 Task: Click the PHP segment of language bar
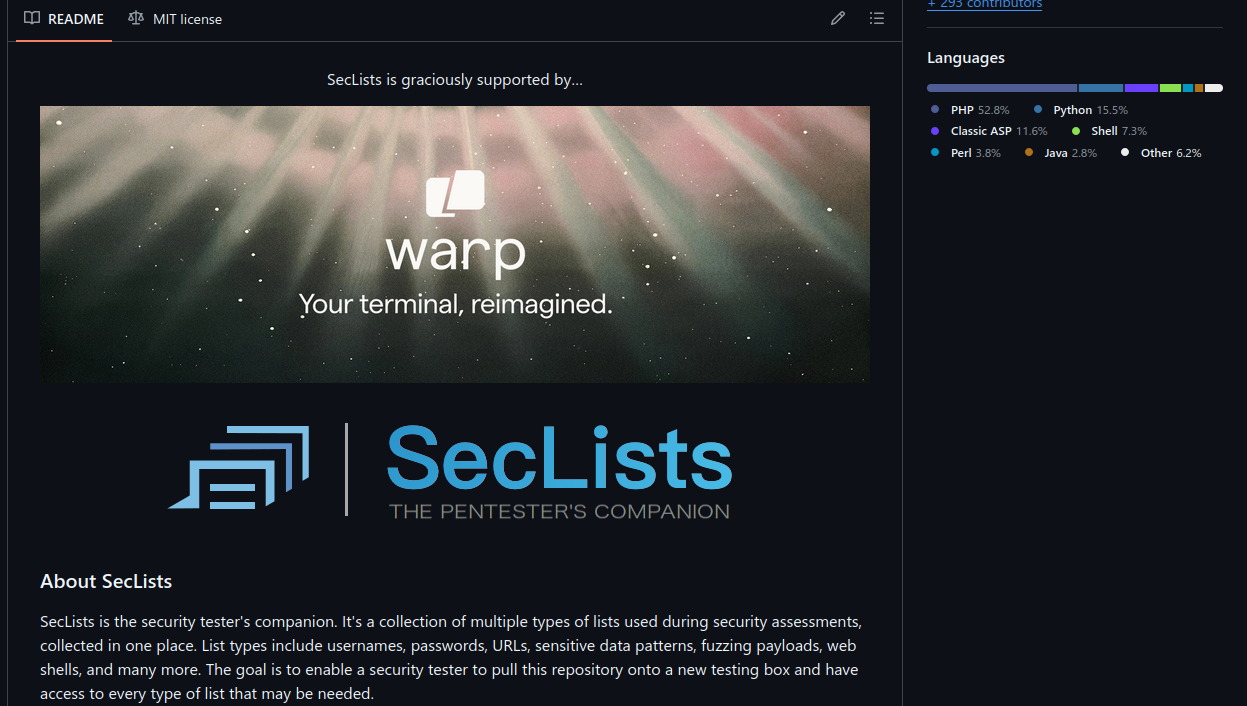1002,88
